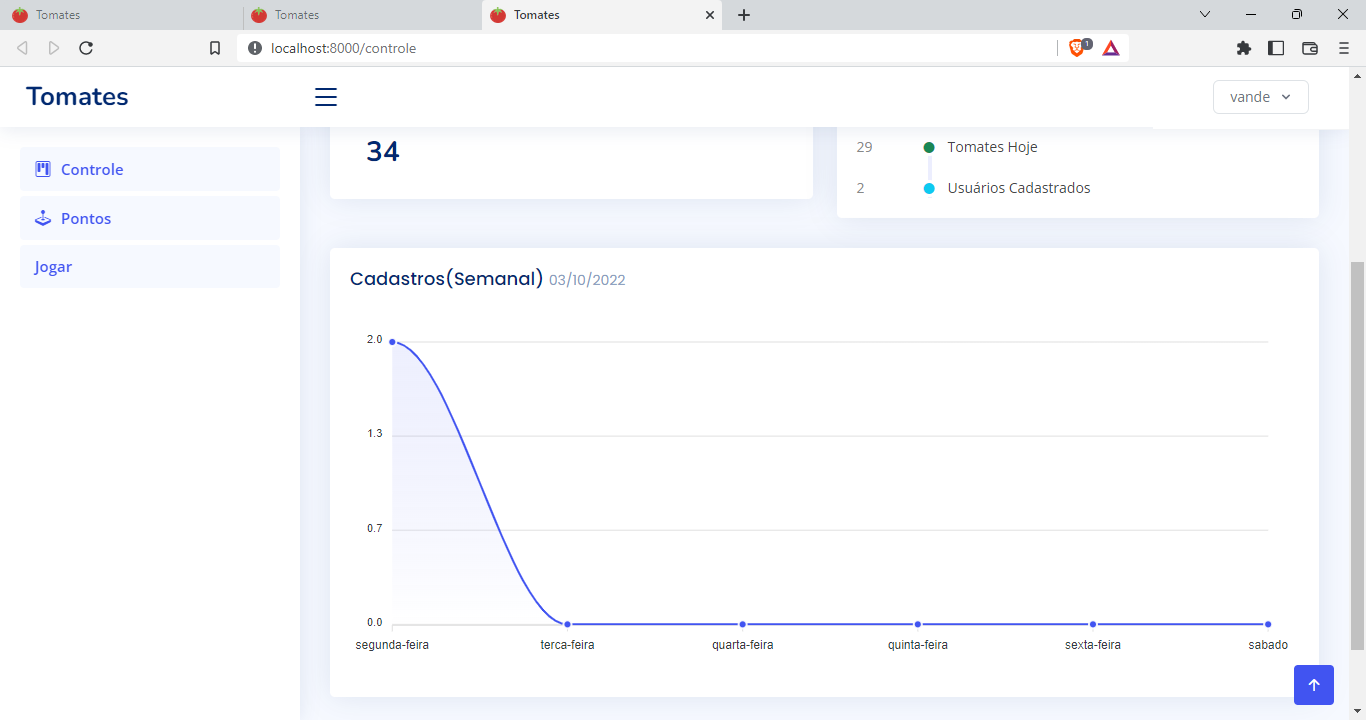Viewport: 1366px width, 720px height.
Task: Open the browser extensions puzzle icon
Action: click(x=1244, y=48)
